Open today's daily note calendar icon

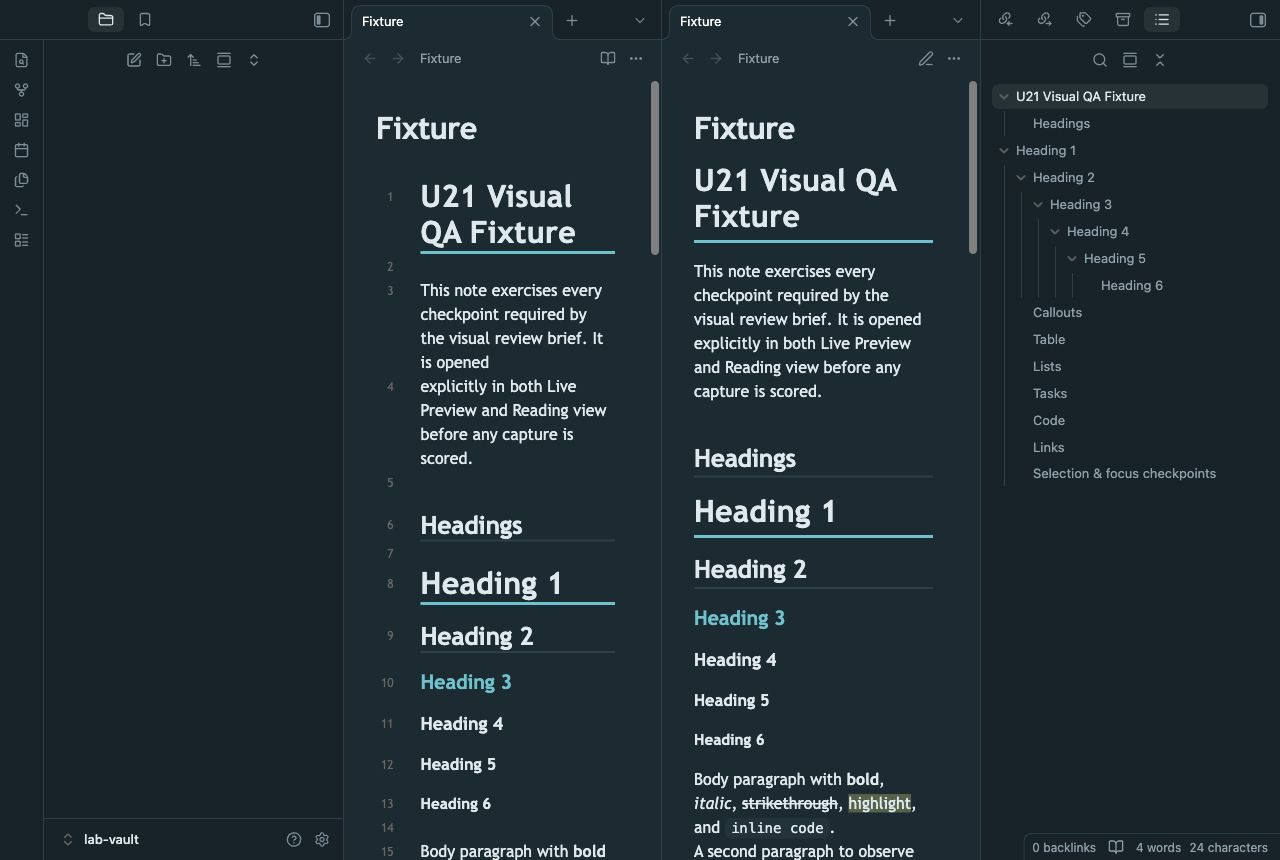pyautogui.click(x=21, y=150)
